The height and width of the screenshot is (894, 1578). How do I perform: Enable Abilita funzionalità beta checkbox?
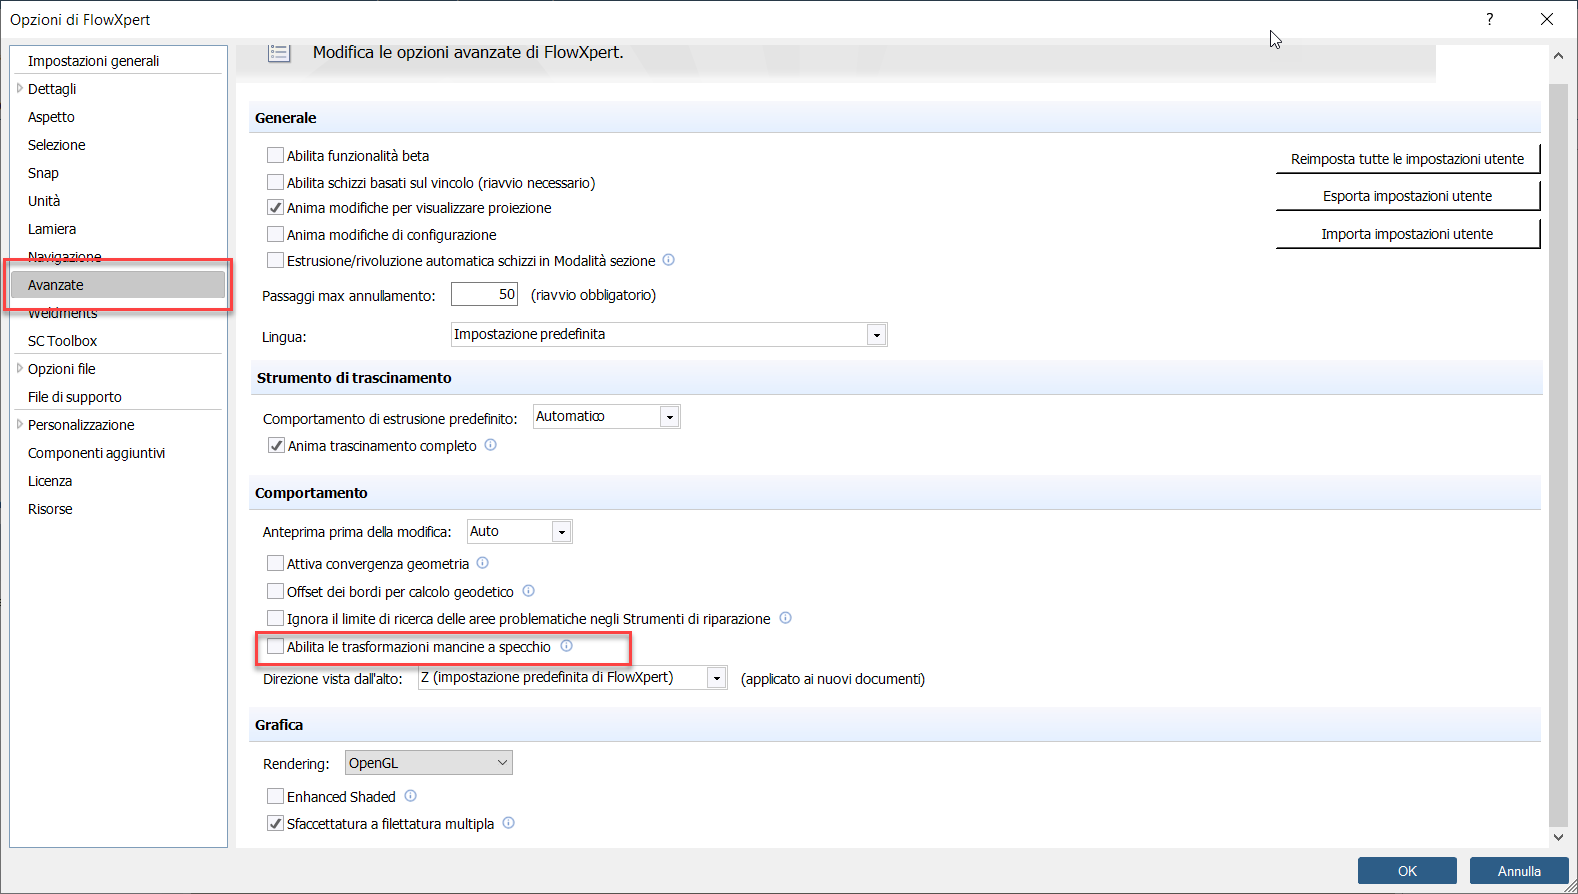[x=275, y=155]
